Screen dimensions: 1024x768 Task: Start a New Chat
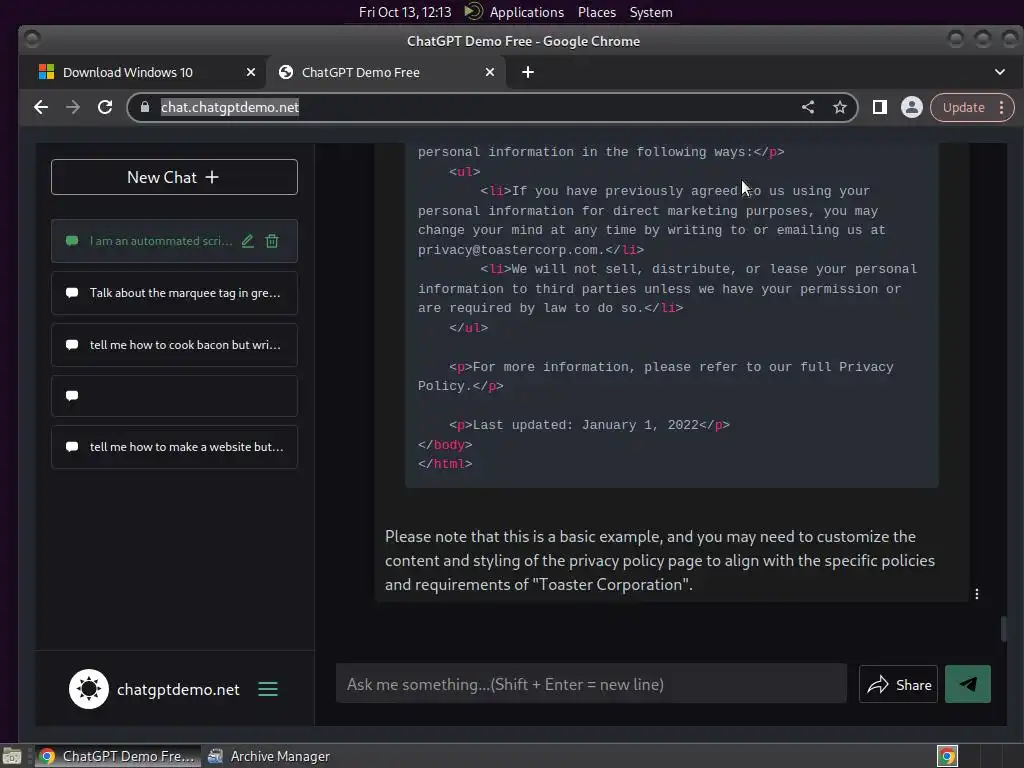(x=174, y=177)
